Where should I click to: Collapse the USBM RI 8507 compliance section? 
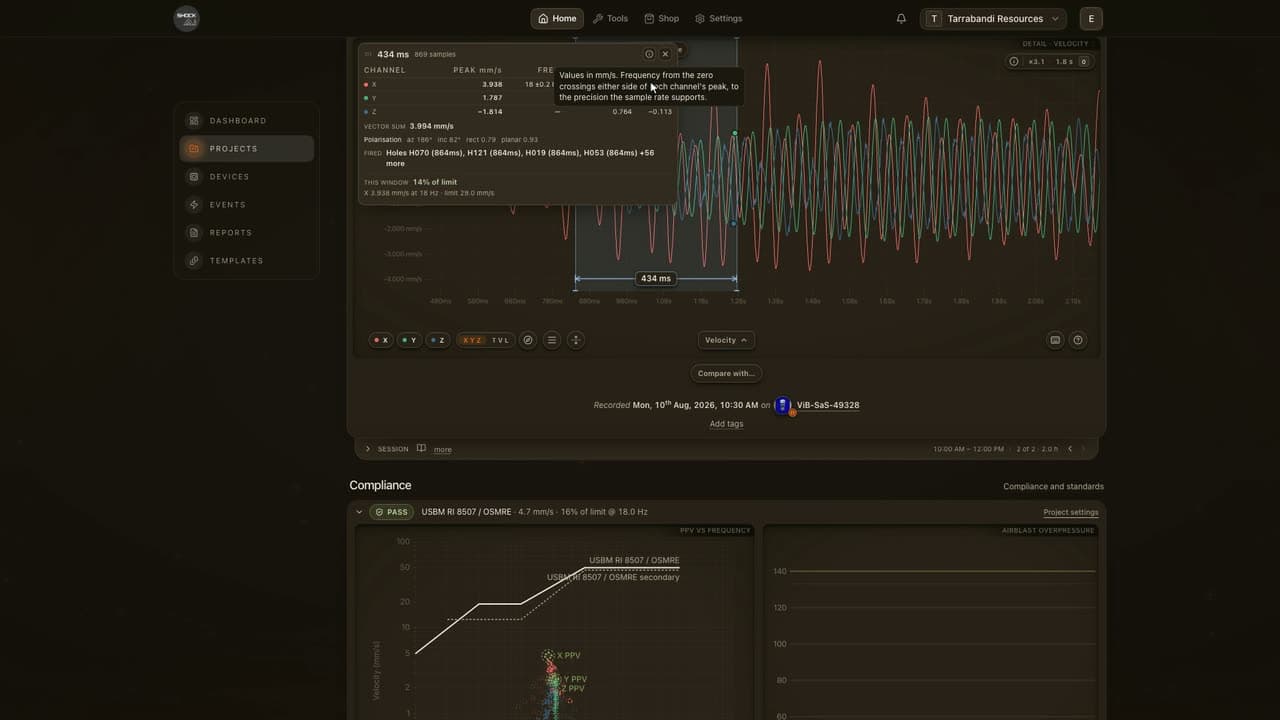click(359, 512)
